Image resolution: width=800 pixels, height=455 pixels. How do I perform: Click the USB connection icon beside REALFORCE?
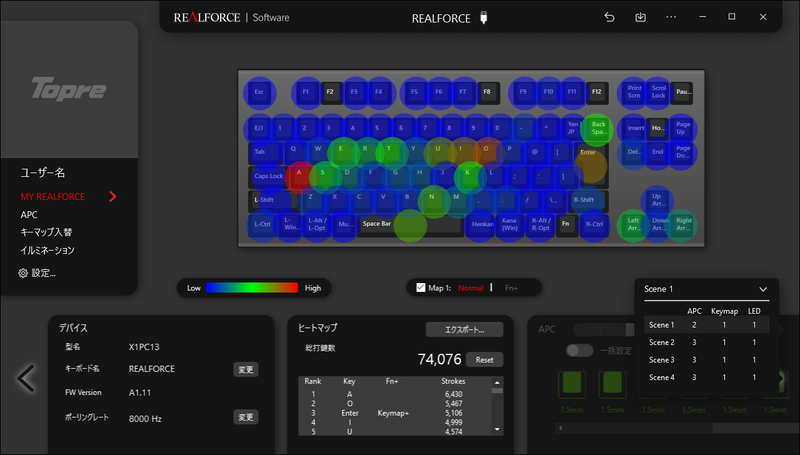click(x=484, y=18)
